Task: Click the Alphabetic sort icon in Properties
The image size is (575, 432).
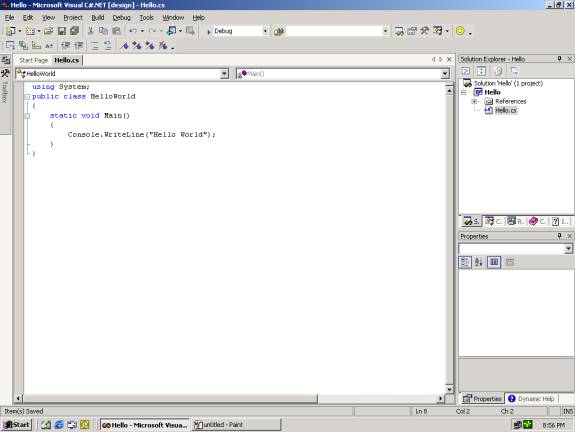Action: [478, 262]
